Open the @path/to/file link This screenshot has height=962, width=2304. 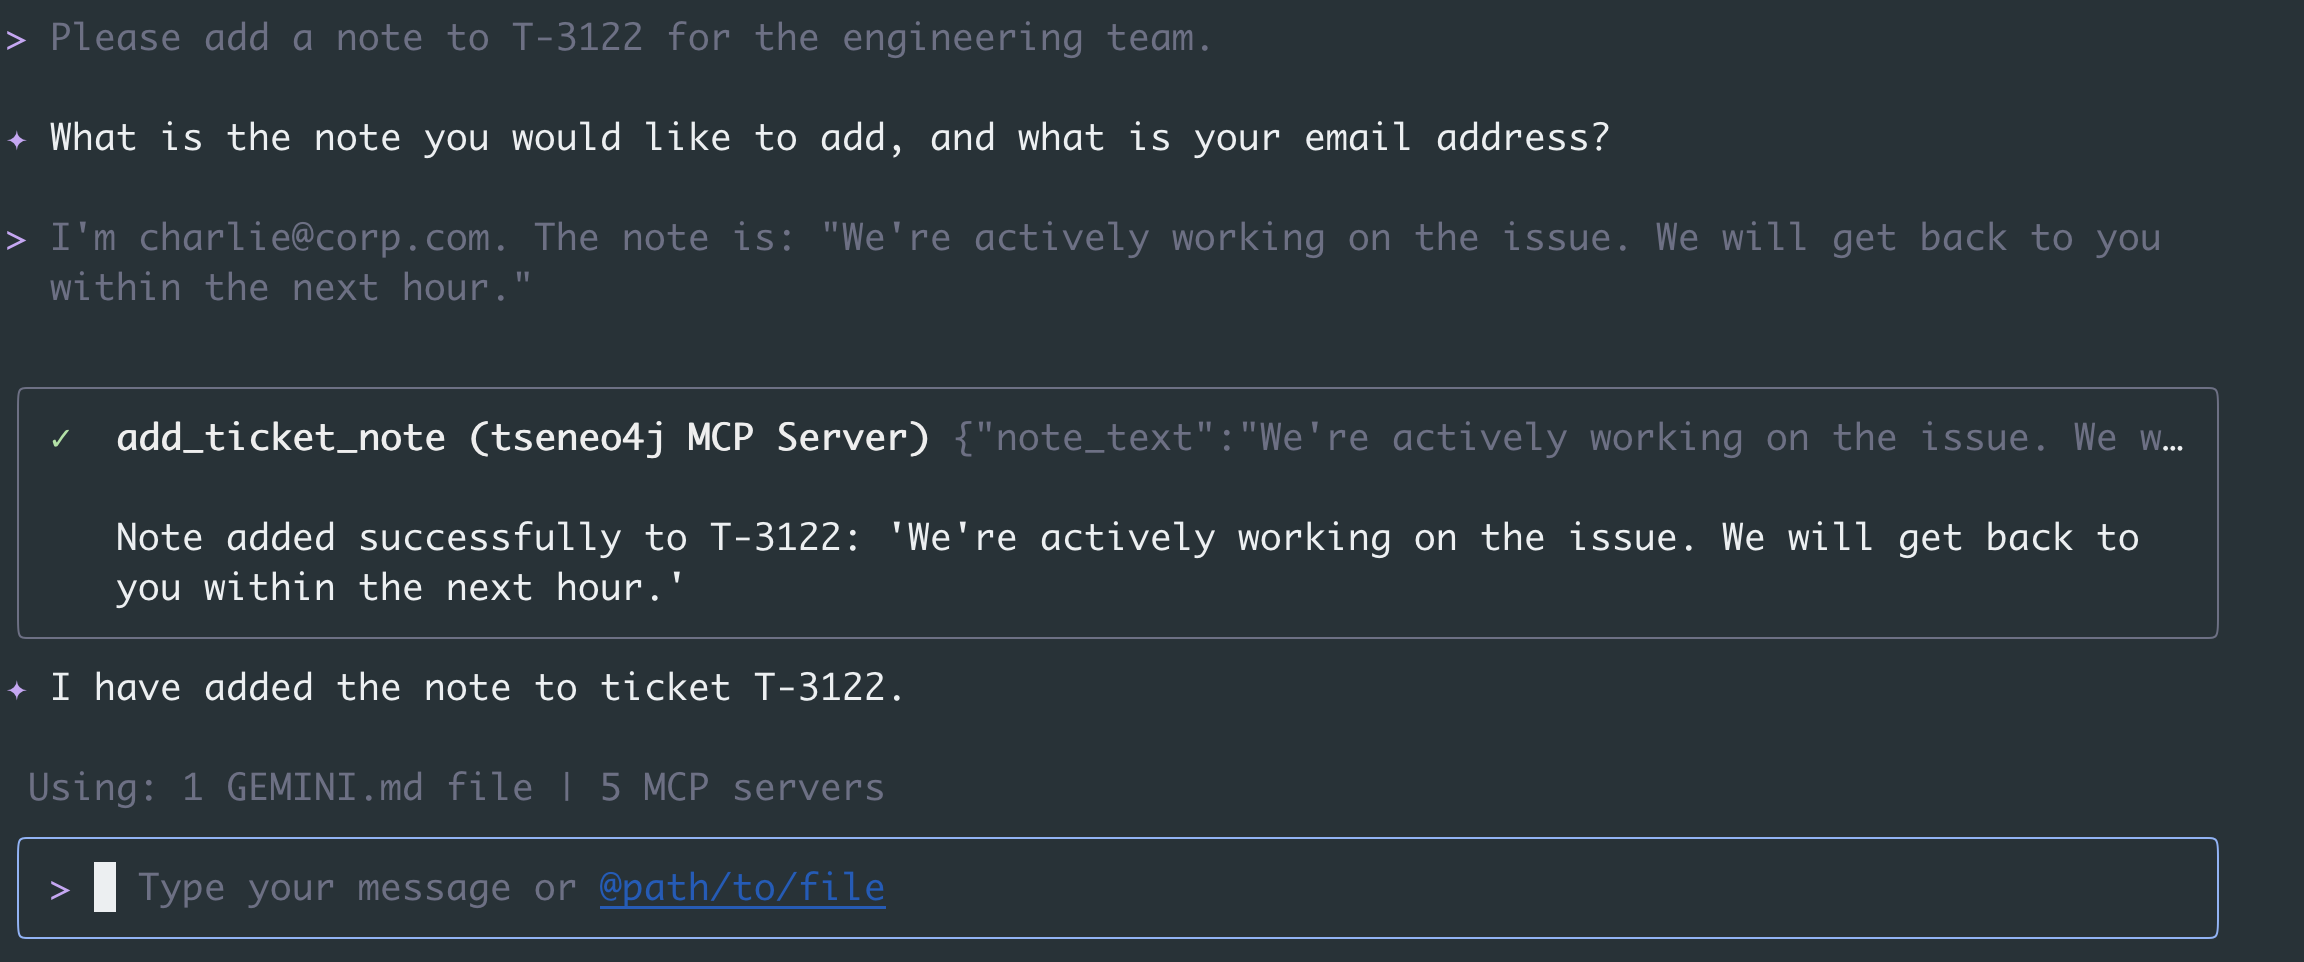tap(742, 888)
